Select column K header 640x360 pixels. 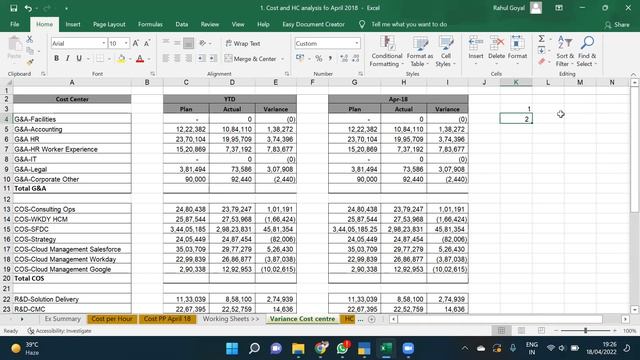tap(516, 82)
